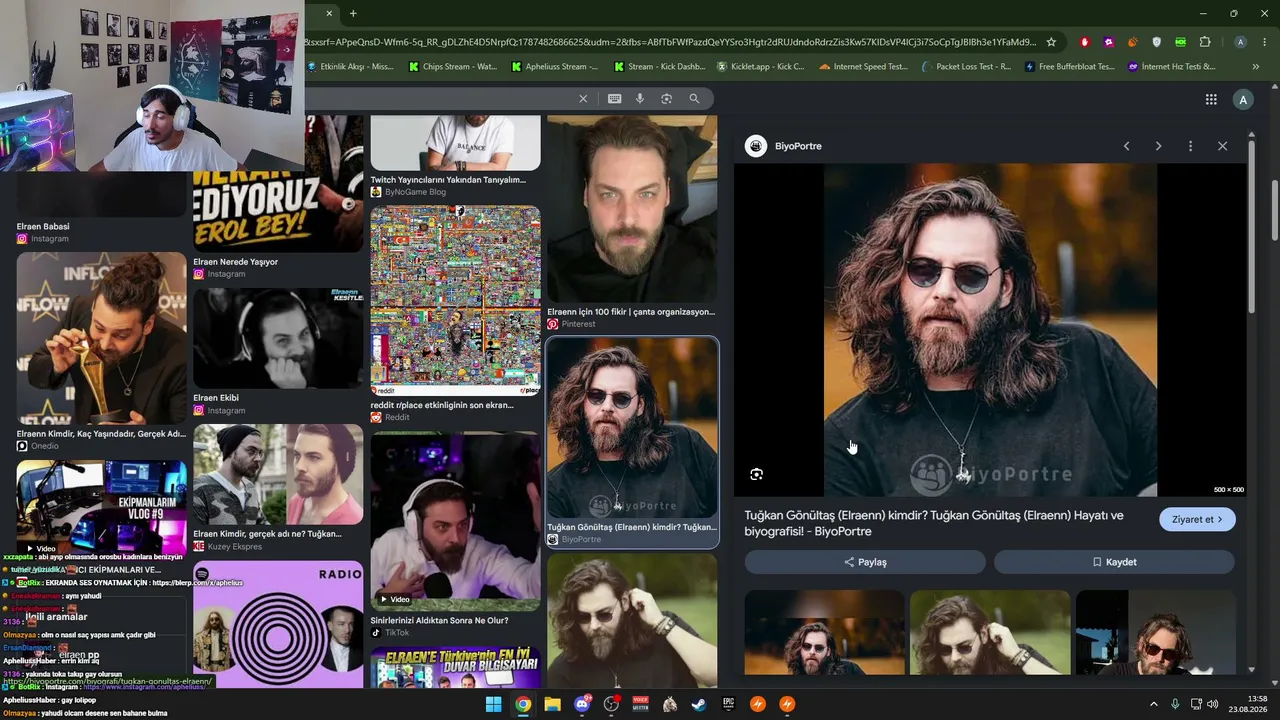Clear the Google search box text

tap(583, 99)
